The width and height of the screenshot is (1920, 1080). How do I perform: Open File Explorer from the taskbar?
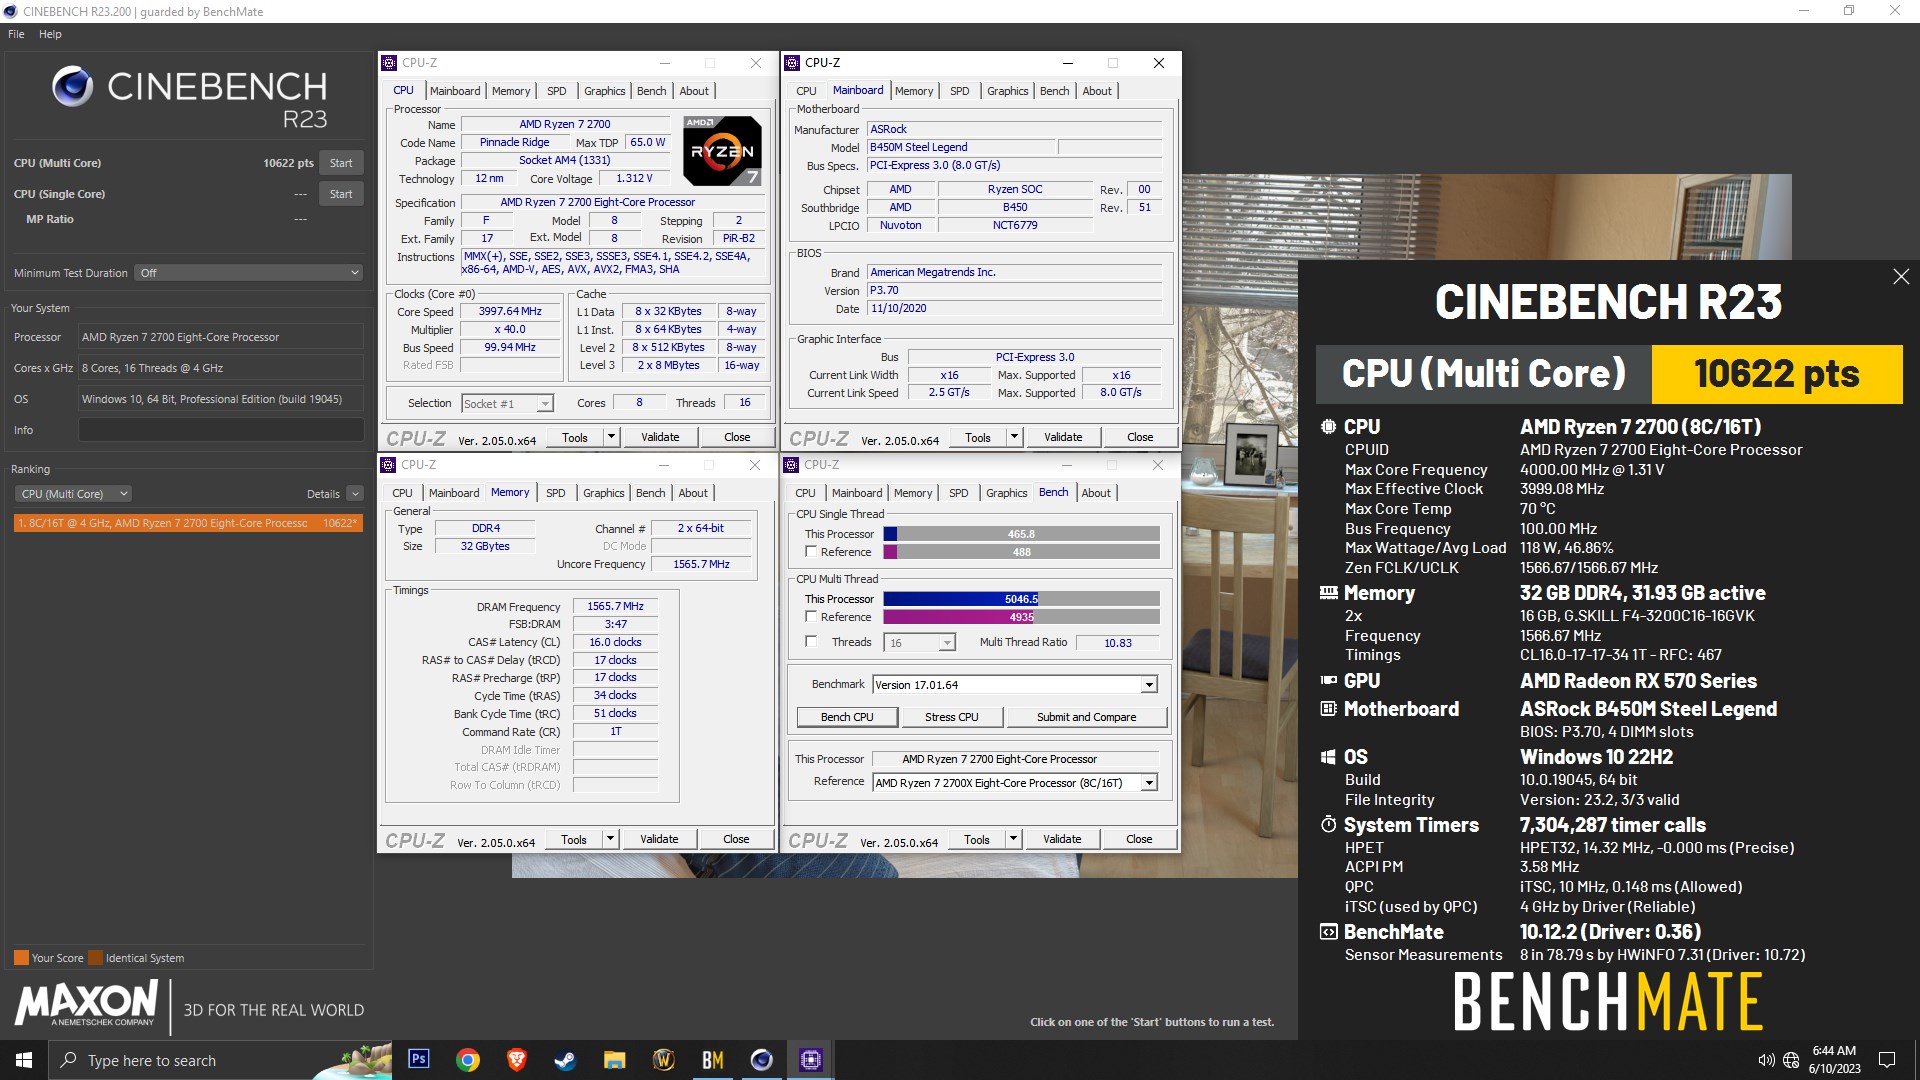coord(615,1059)
